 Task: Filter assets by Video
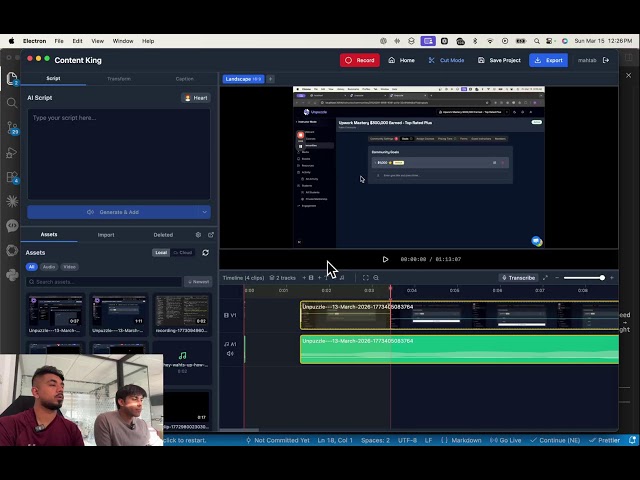tap(69, 267)
